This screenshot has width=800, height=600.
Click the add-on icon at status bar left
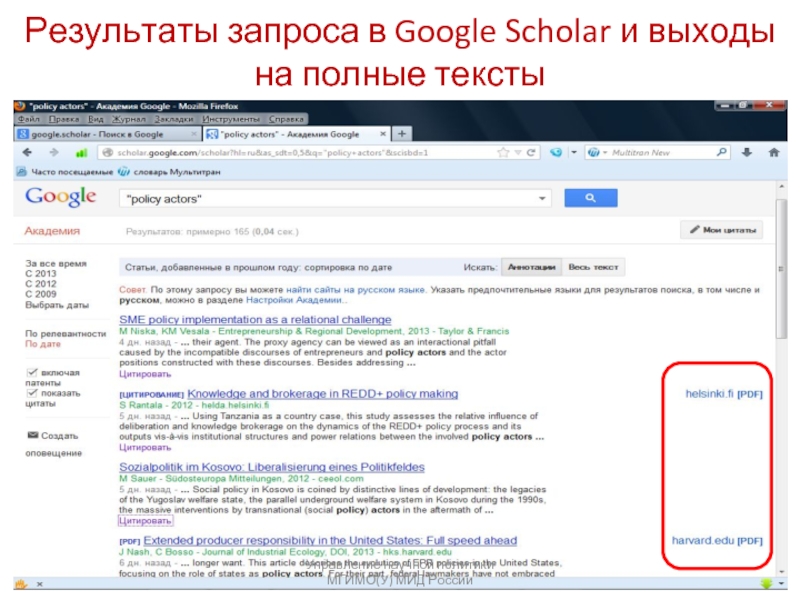[x=21, y=584]
